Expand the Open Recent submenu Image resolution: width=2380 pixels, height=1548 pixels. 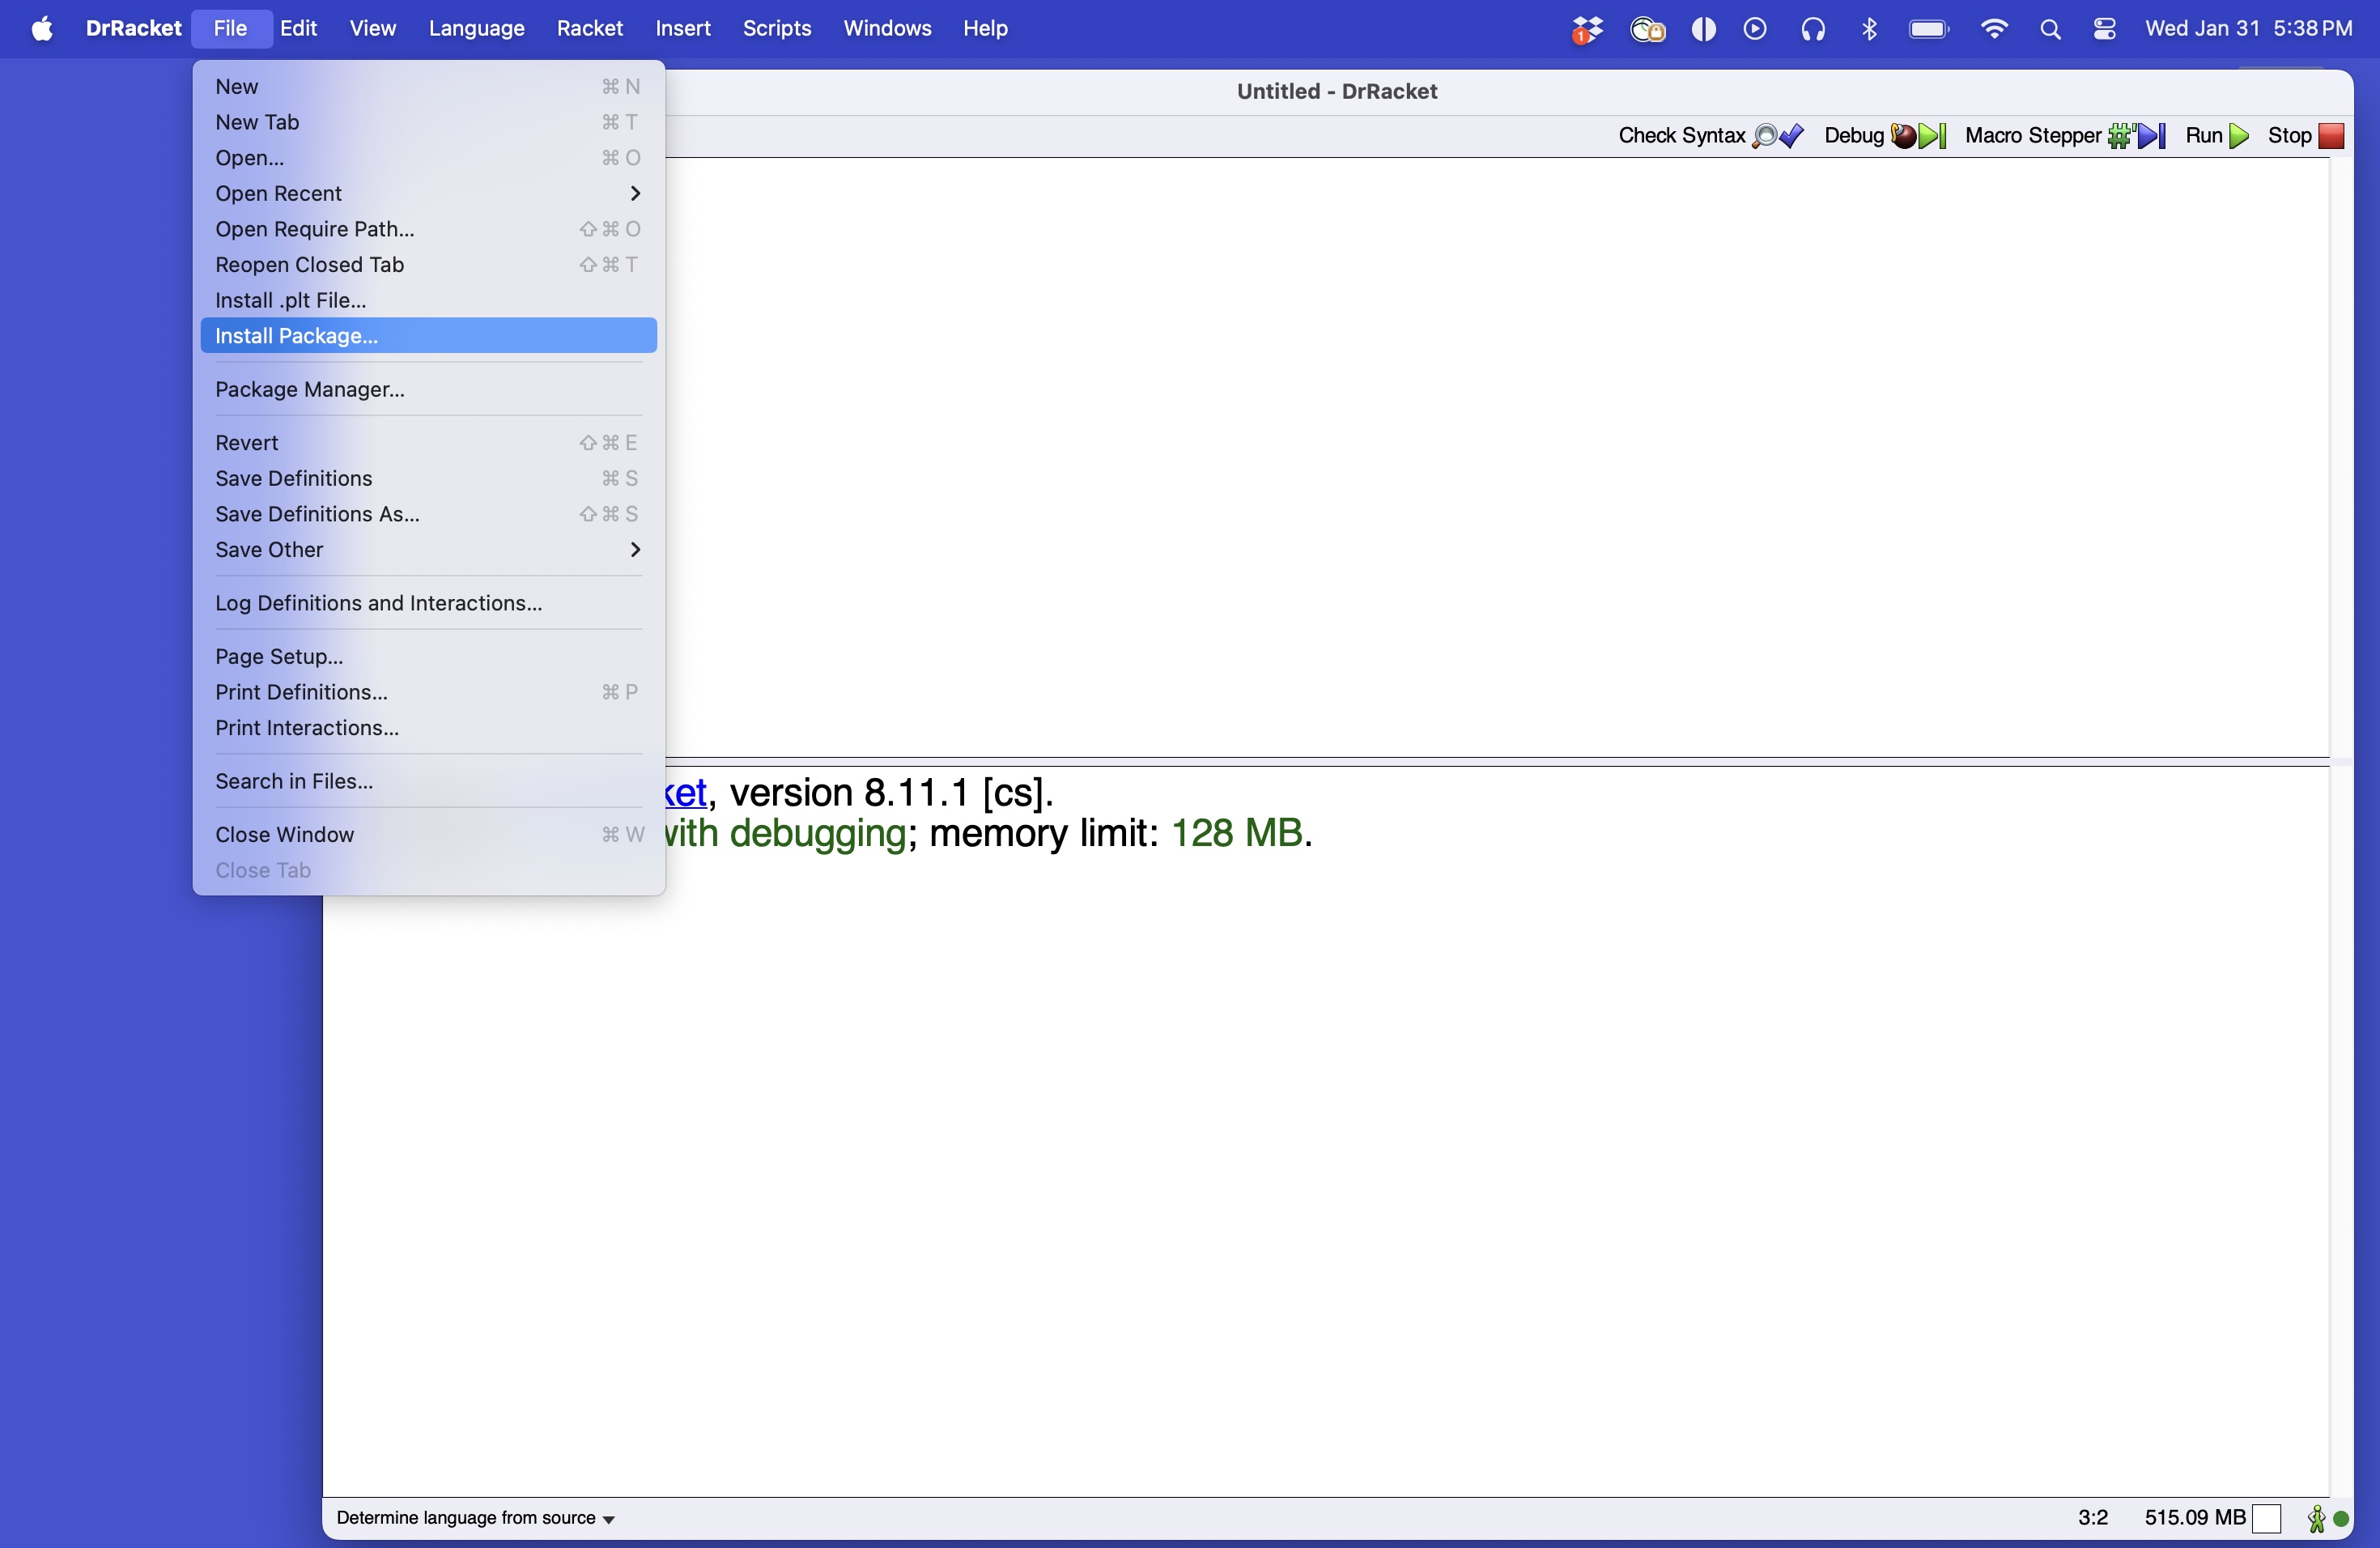428,194
